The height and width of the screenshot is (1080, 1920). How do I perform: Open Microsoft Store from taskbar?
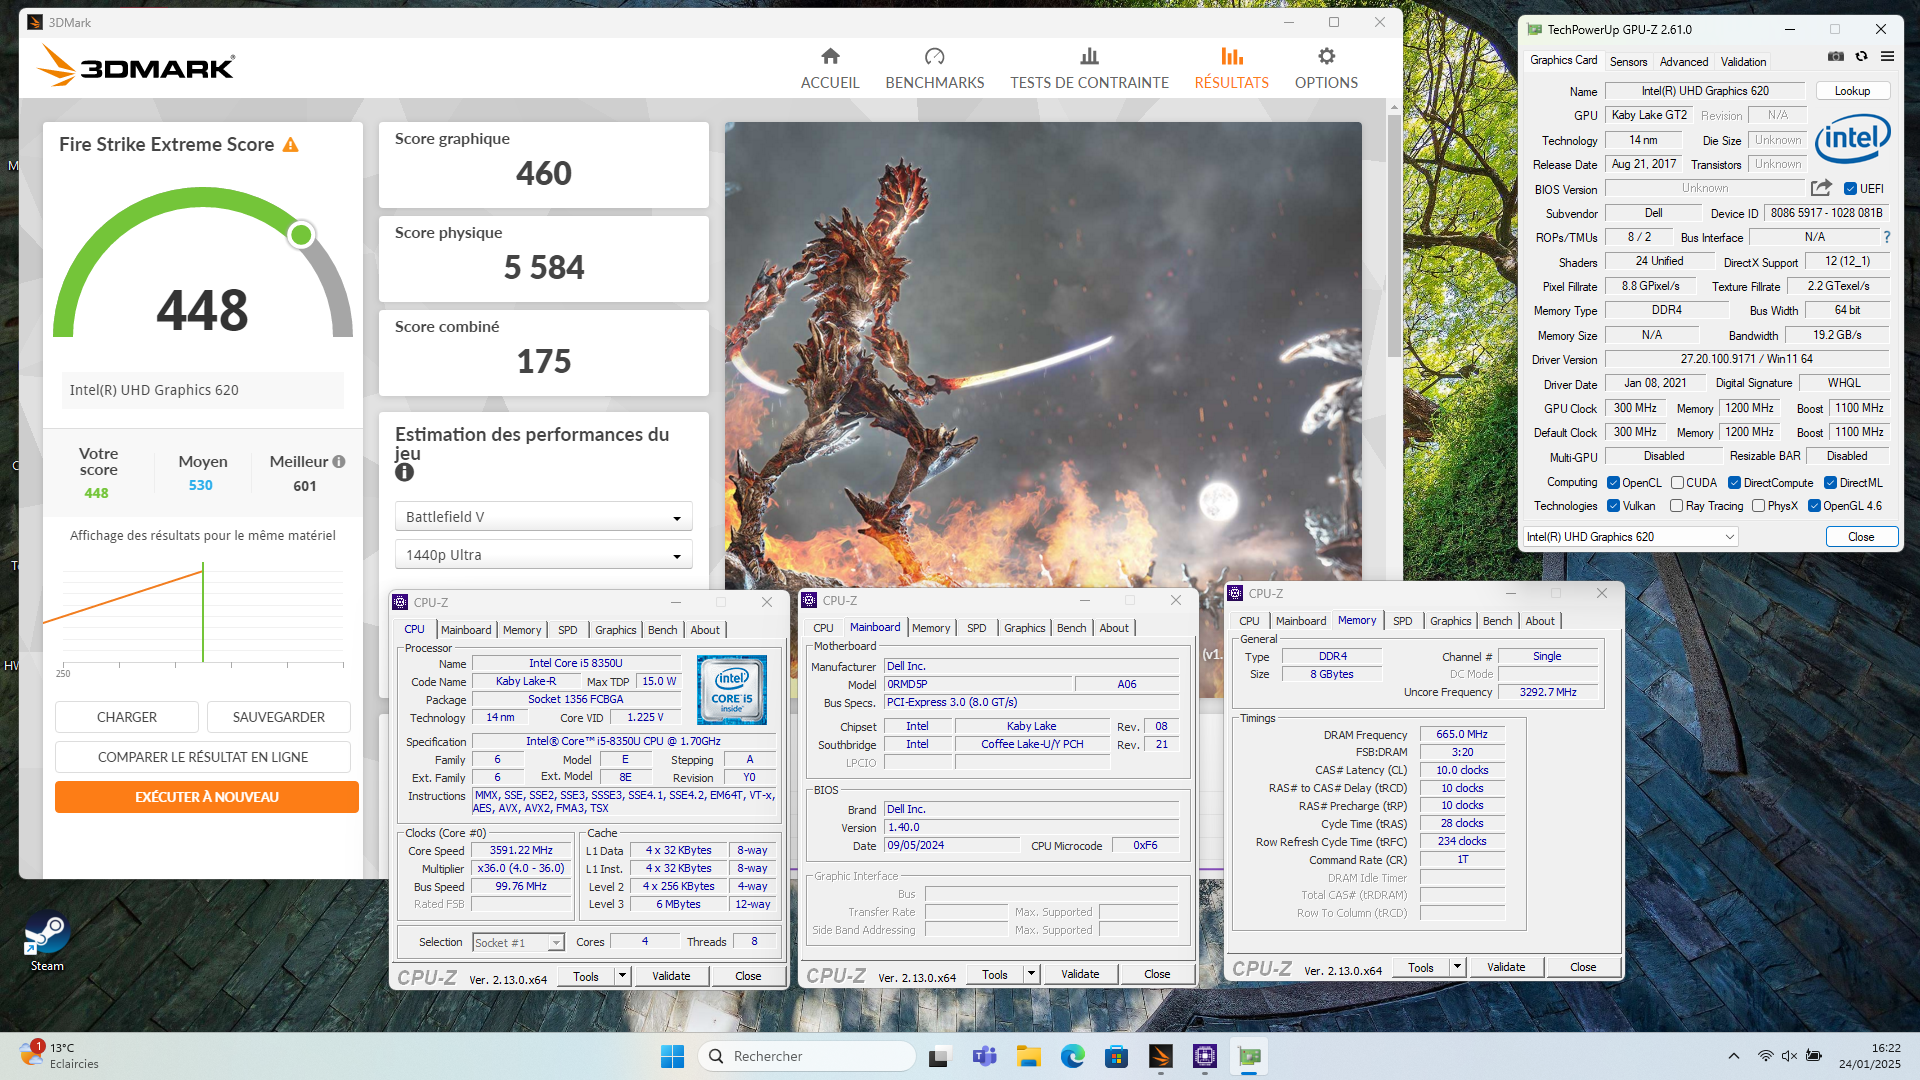[1116, 1056]
